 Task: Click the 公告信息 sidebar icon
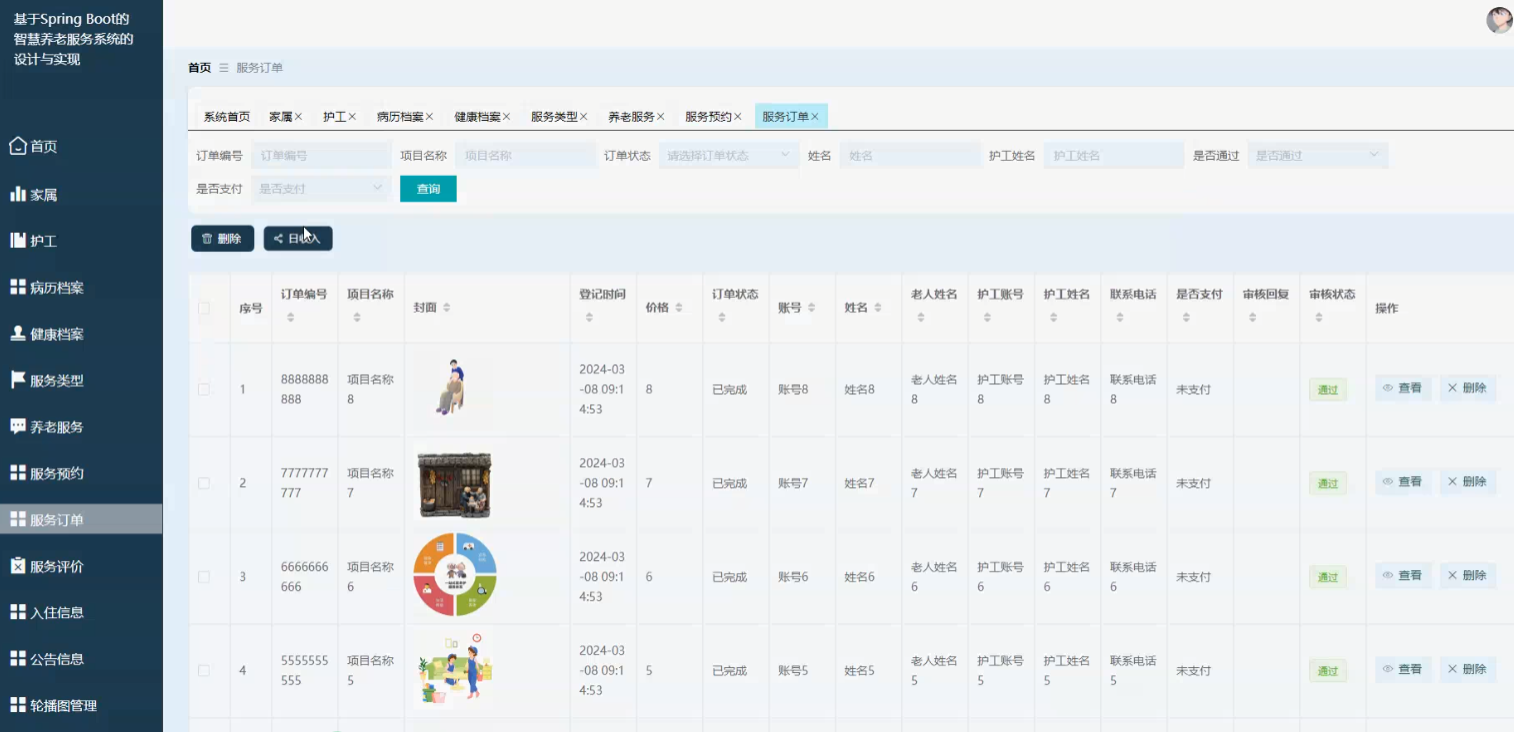(x=16, y=658)
